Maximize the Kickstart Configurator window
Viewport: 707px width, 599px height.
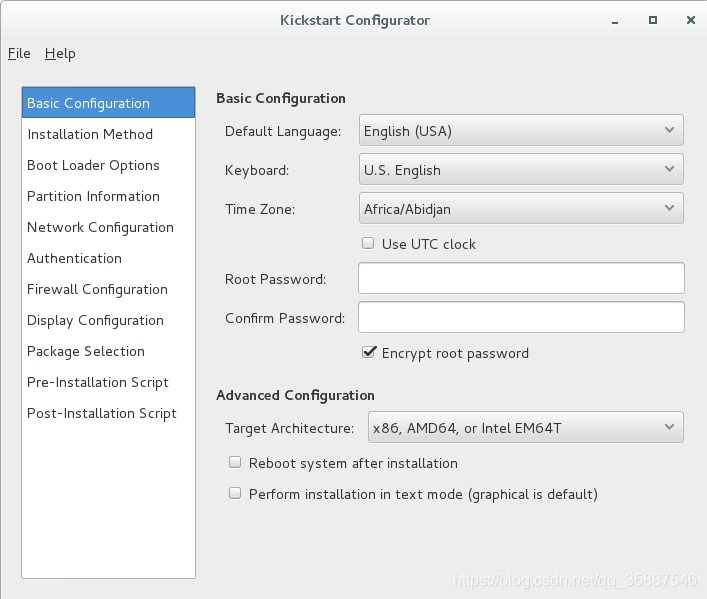point(652,20)
